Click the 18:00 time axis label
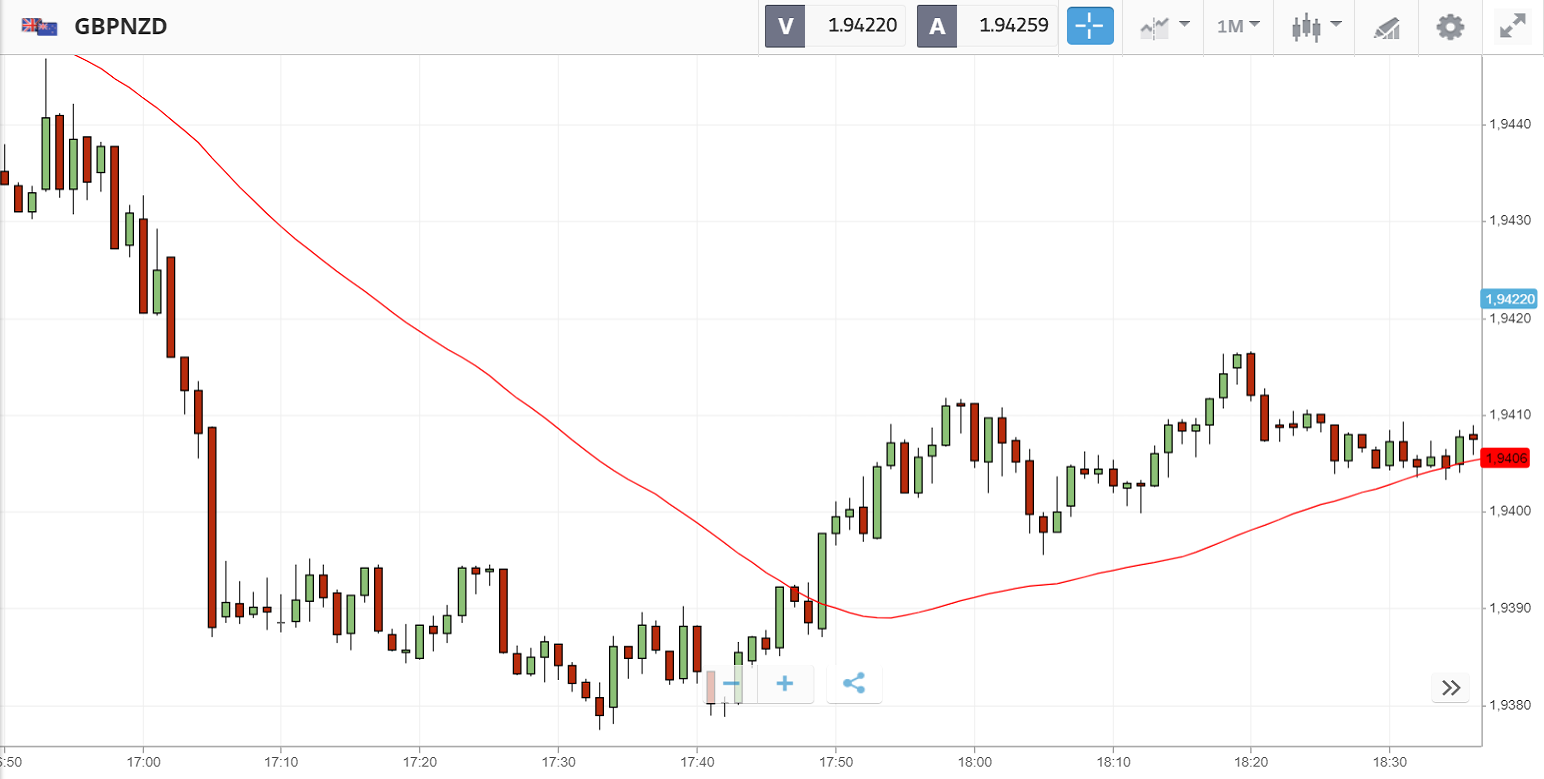The width and height of the screenshot is (1544, 779). pos(974,760)
